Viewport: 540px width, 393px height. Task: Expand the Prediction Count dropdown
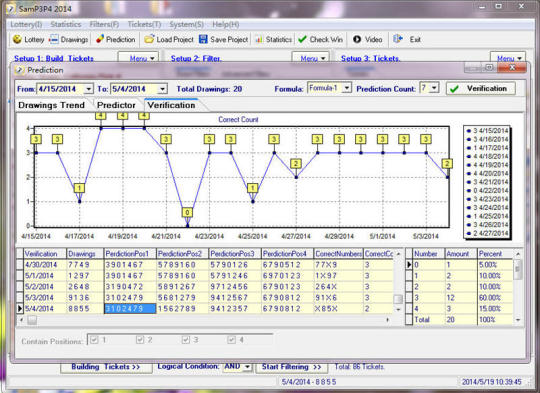point(434,88)
